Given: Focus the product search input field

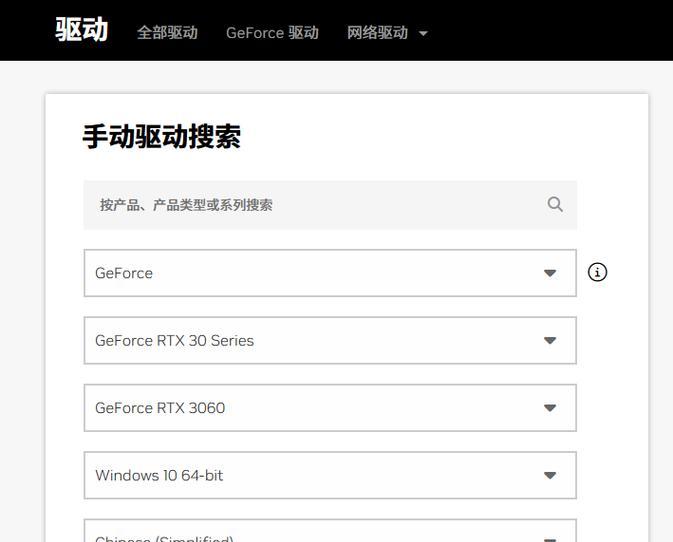Looking at the screenshot, I should (x=330, y=205).
